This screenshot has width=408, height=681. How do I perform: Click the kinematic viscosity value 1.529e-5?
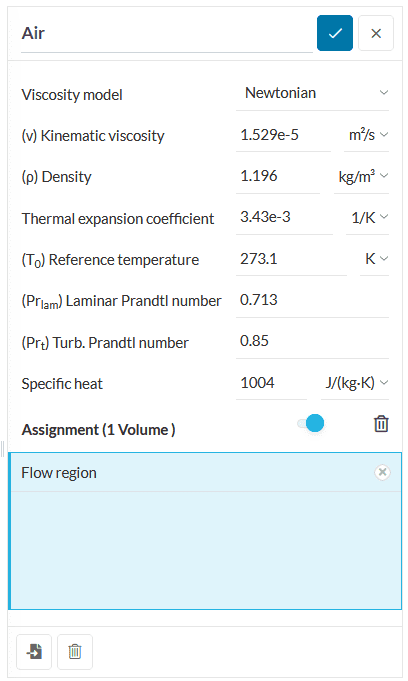[x=283, y=135]
